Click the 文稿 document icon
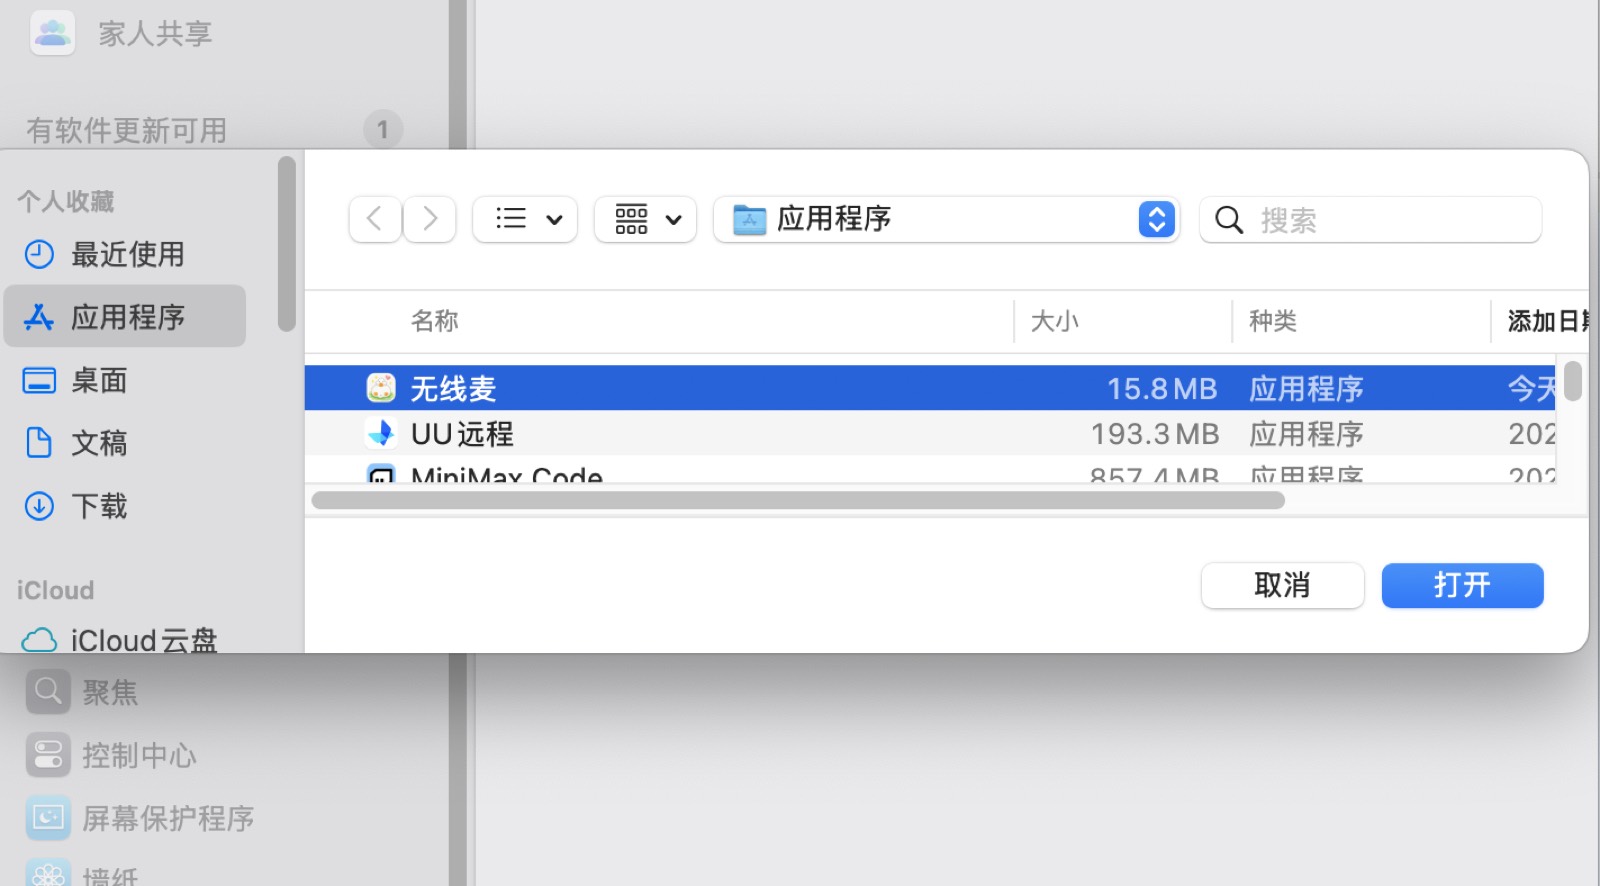Viewport: 1600px width, 886px height. point(39,443)
